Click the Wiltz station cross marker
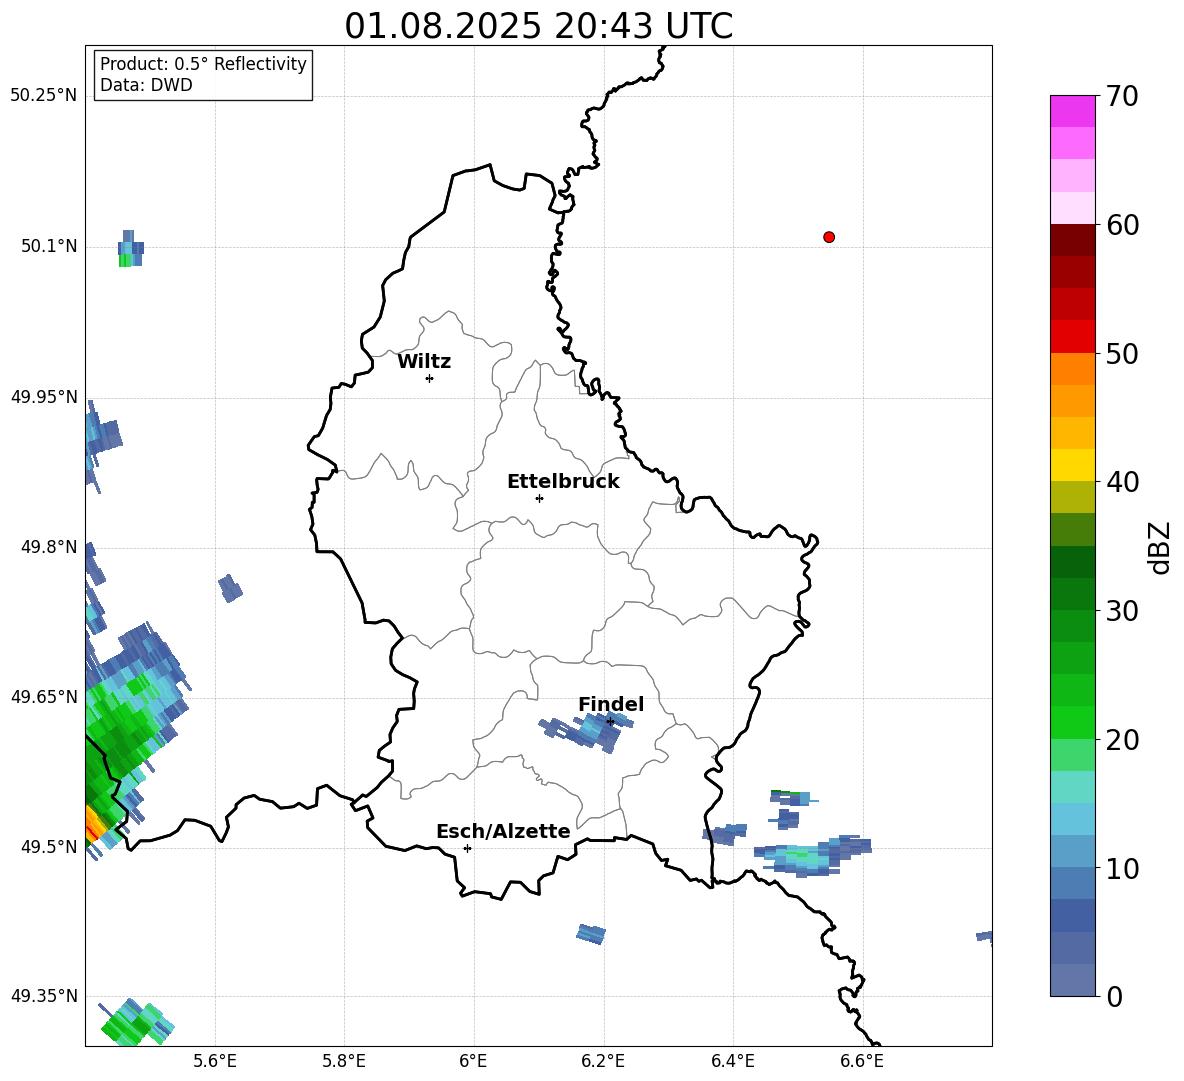This screenshot has height=1081, width=1184. pyautogui.click(x=429, y=378)
